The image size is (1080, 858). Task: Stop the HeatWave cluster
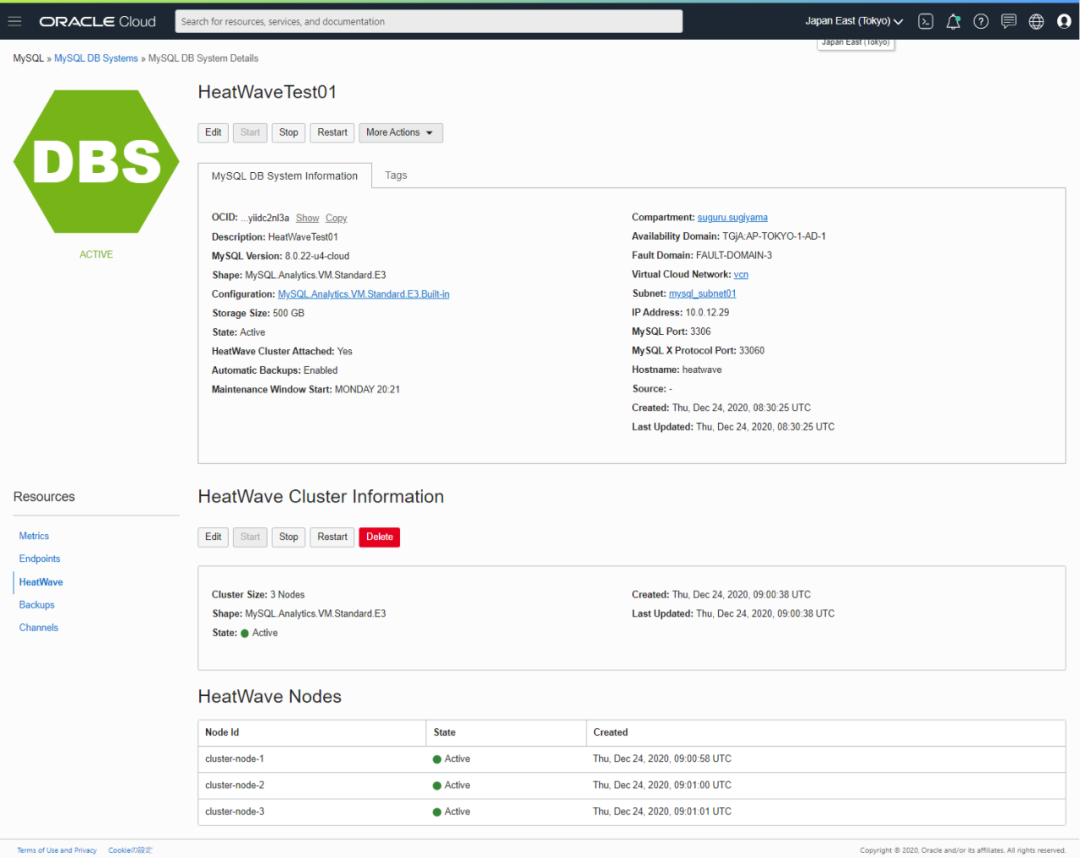pos(289,537)
